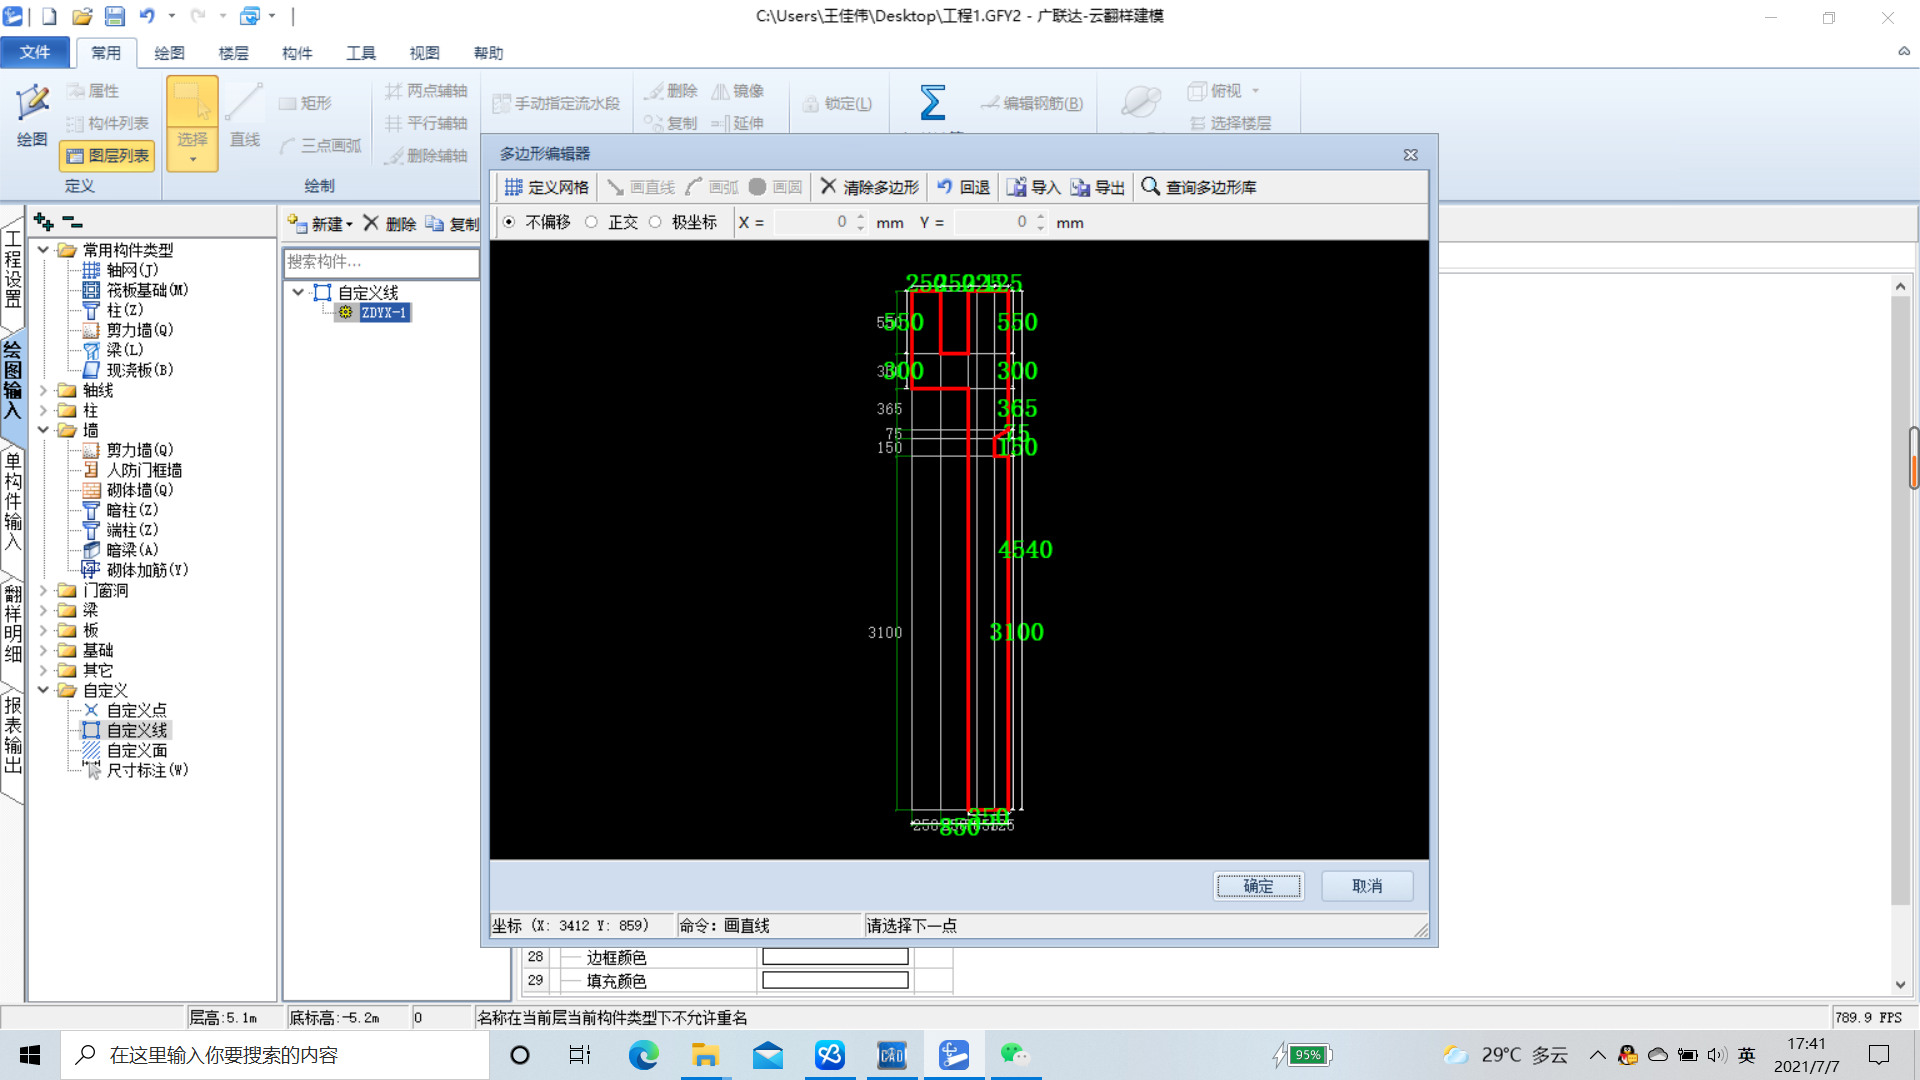Viewport: 1920px width, 1080px height.
Task: Collapse the 常用构件类型 tree node
Action: 43,250
